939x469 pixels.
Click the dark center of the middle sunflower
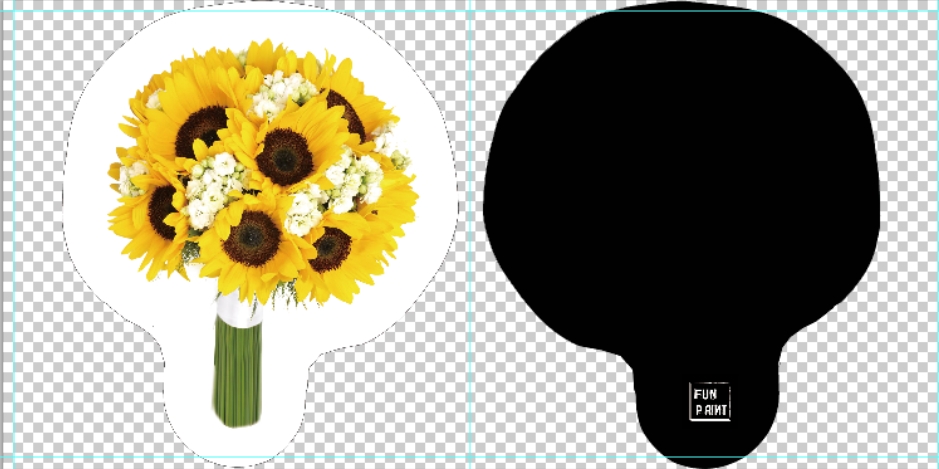click(286, 156)
